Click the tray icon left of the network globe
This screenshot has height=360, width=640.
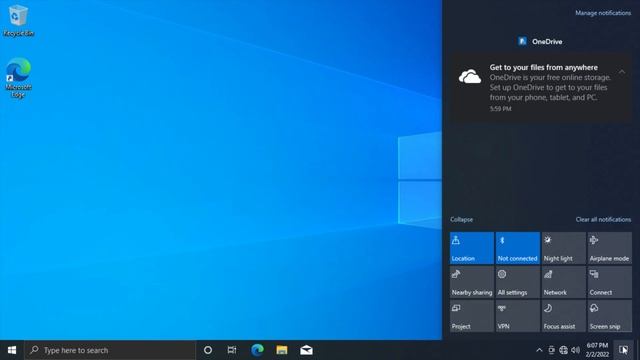click(551, 350)
